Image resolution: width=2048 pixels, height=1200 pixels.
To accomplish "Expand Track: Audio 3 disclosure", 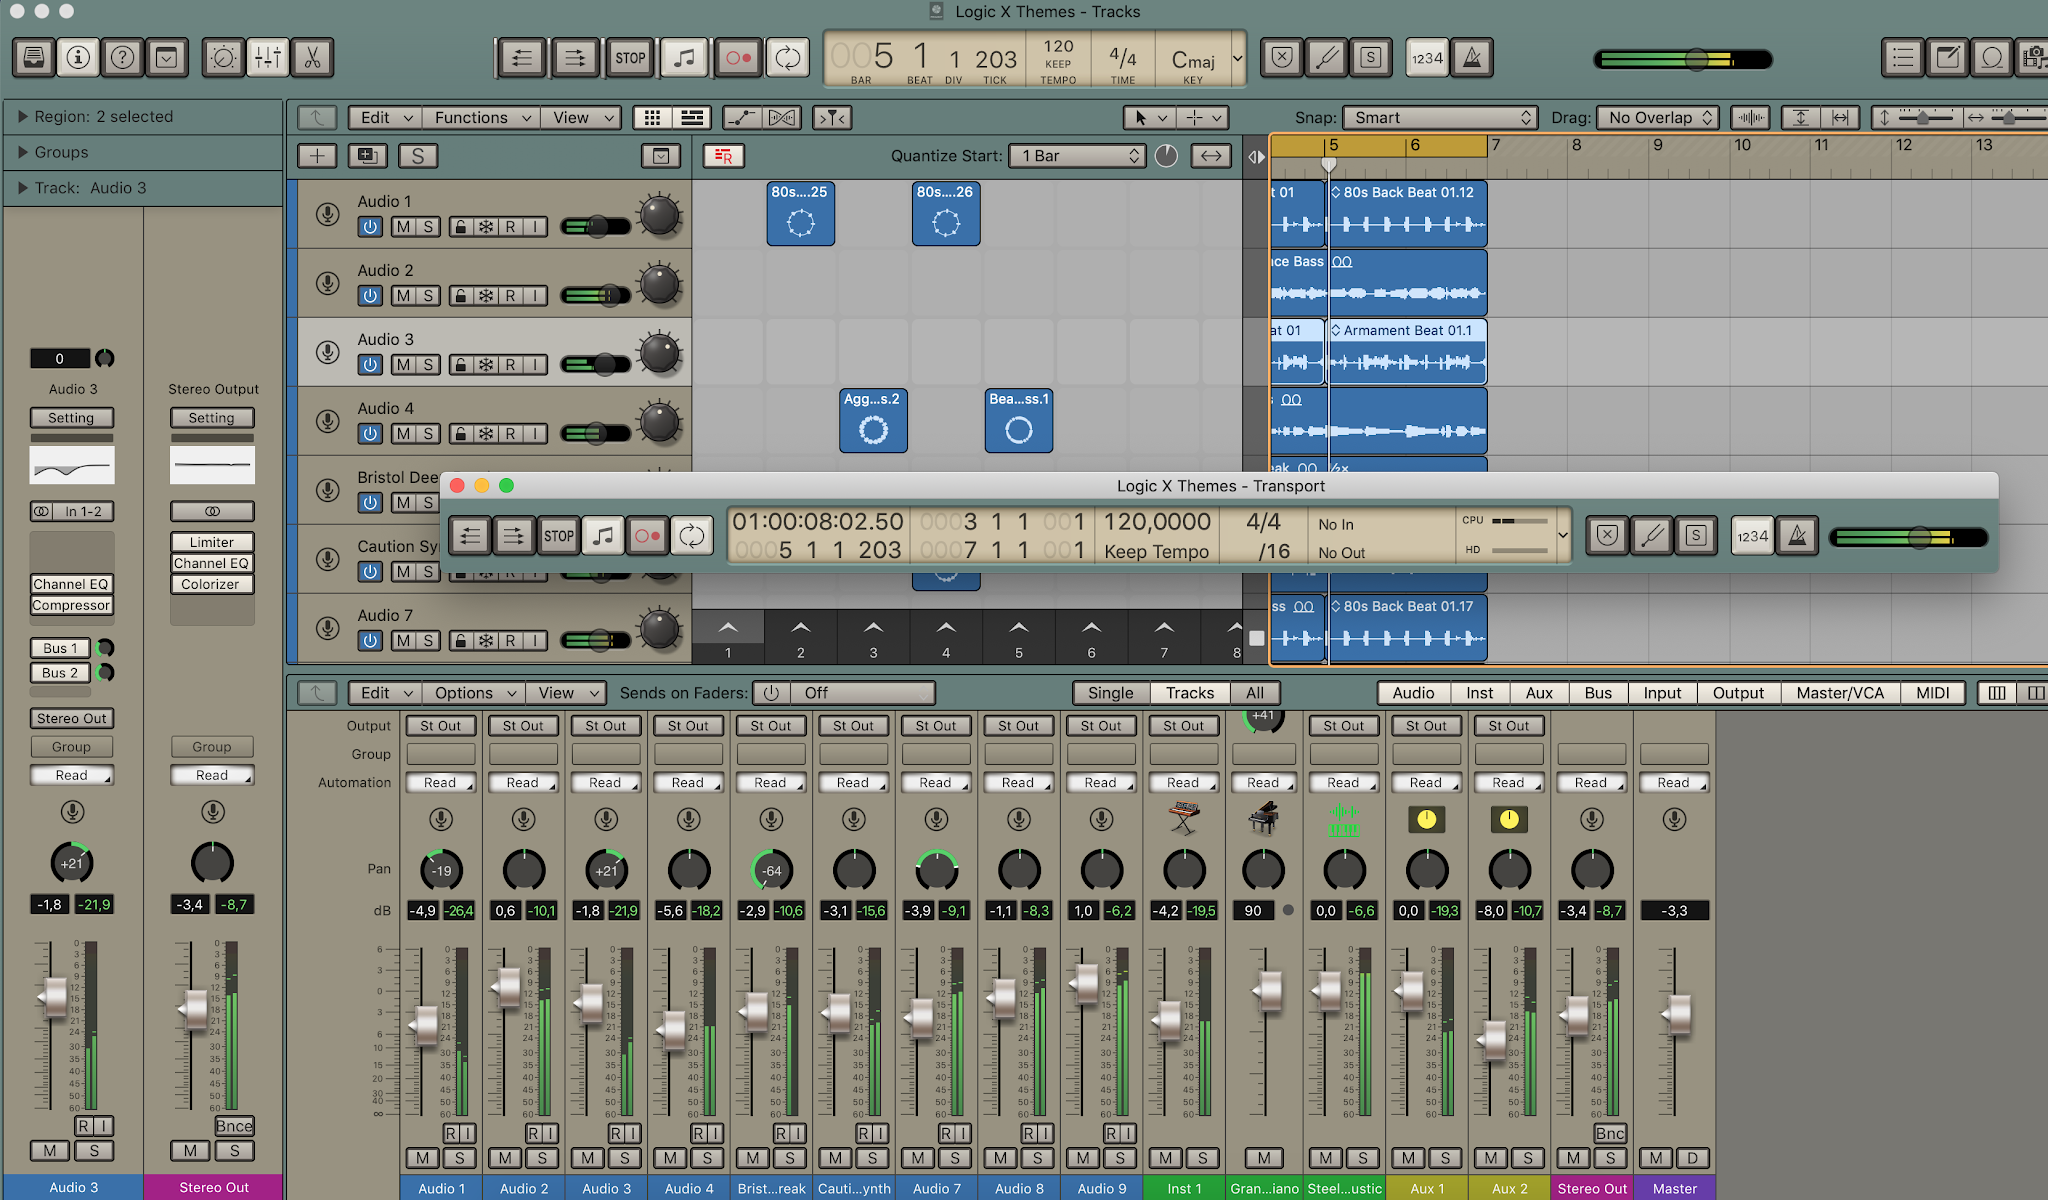I will tap(22, 188).
